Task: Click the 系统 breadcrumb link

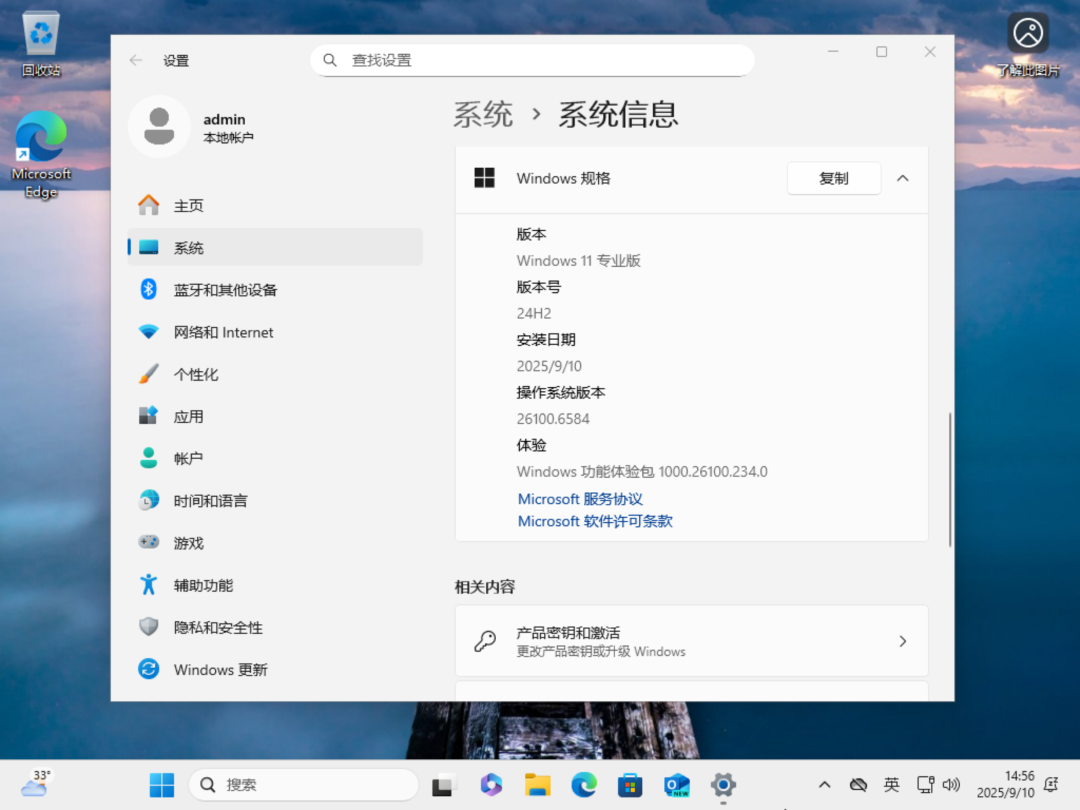Action: [x=483, y=114]
